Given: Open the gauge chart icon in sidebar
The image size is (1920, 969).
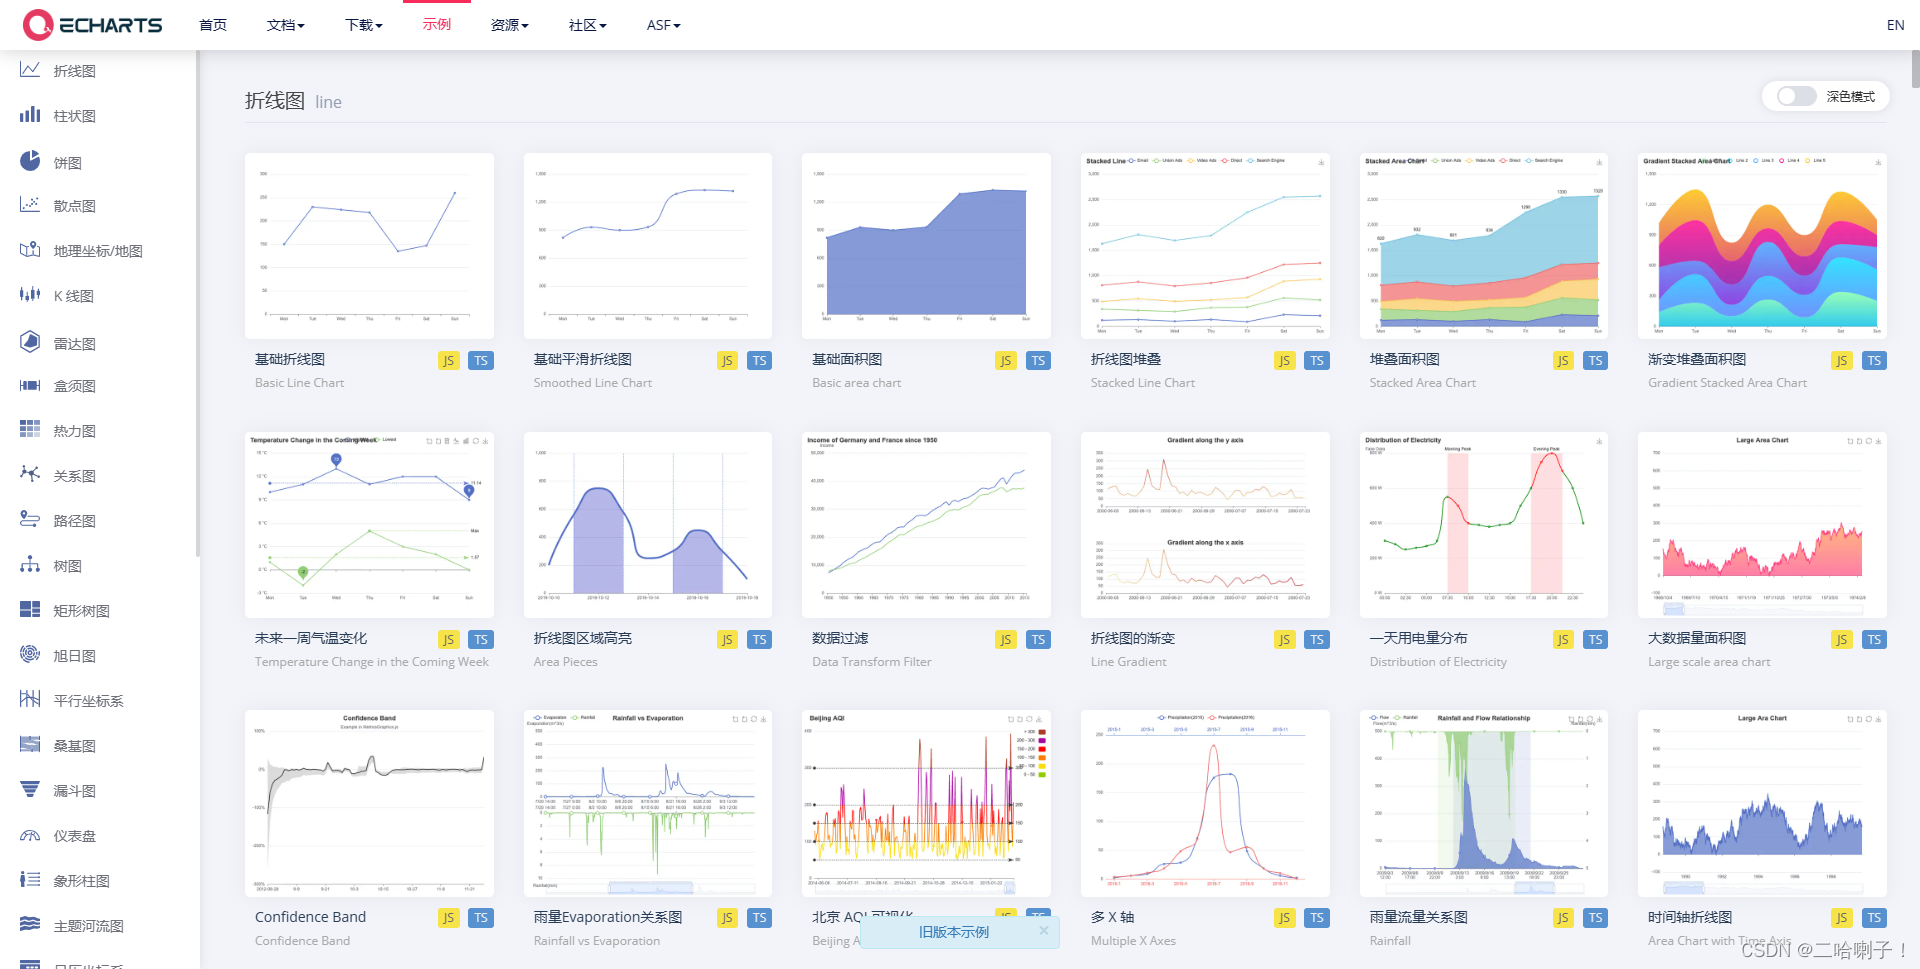Looking at the screenshot, I should [30, 835].
